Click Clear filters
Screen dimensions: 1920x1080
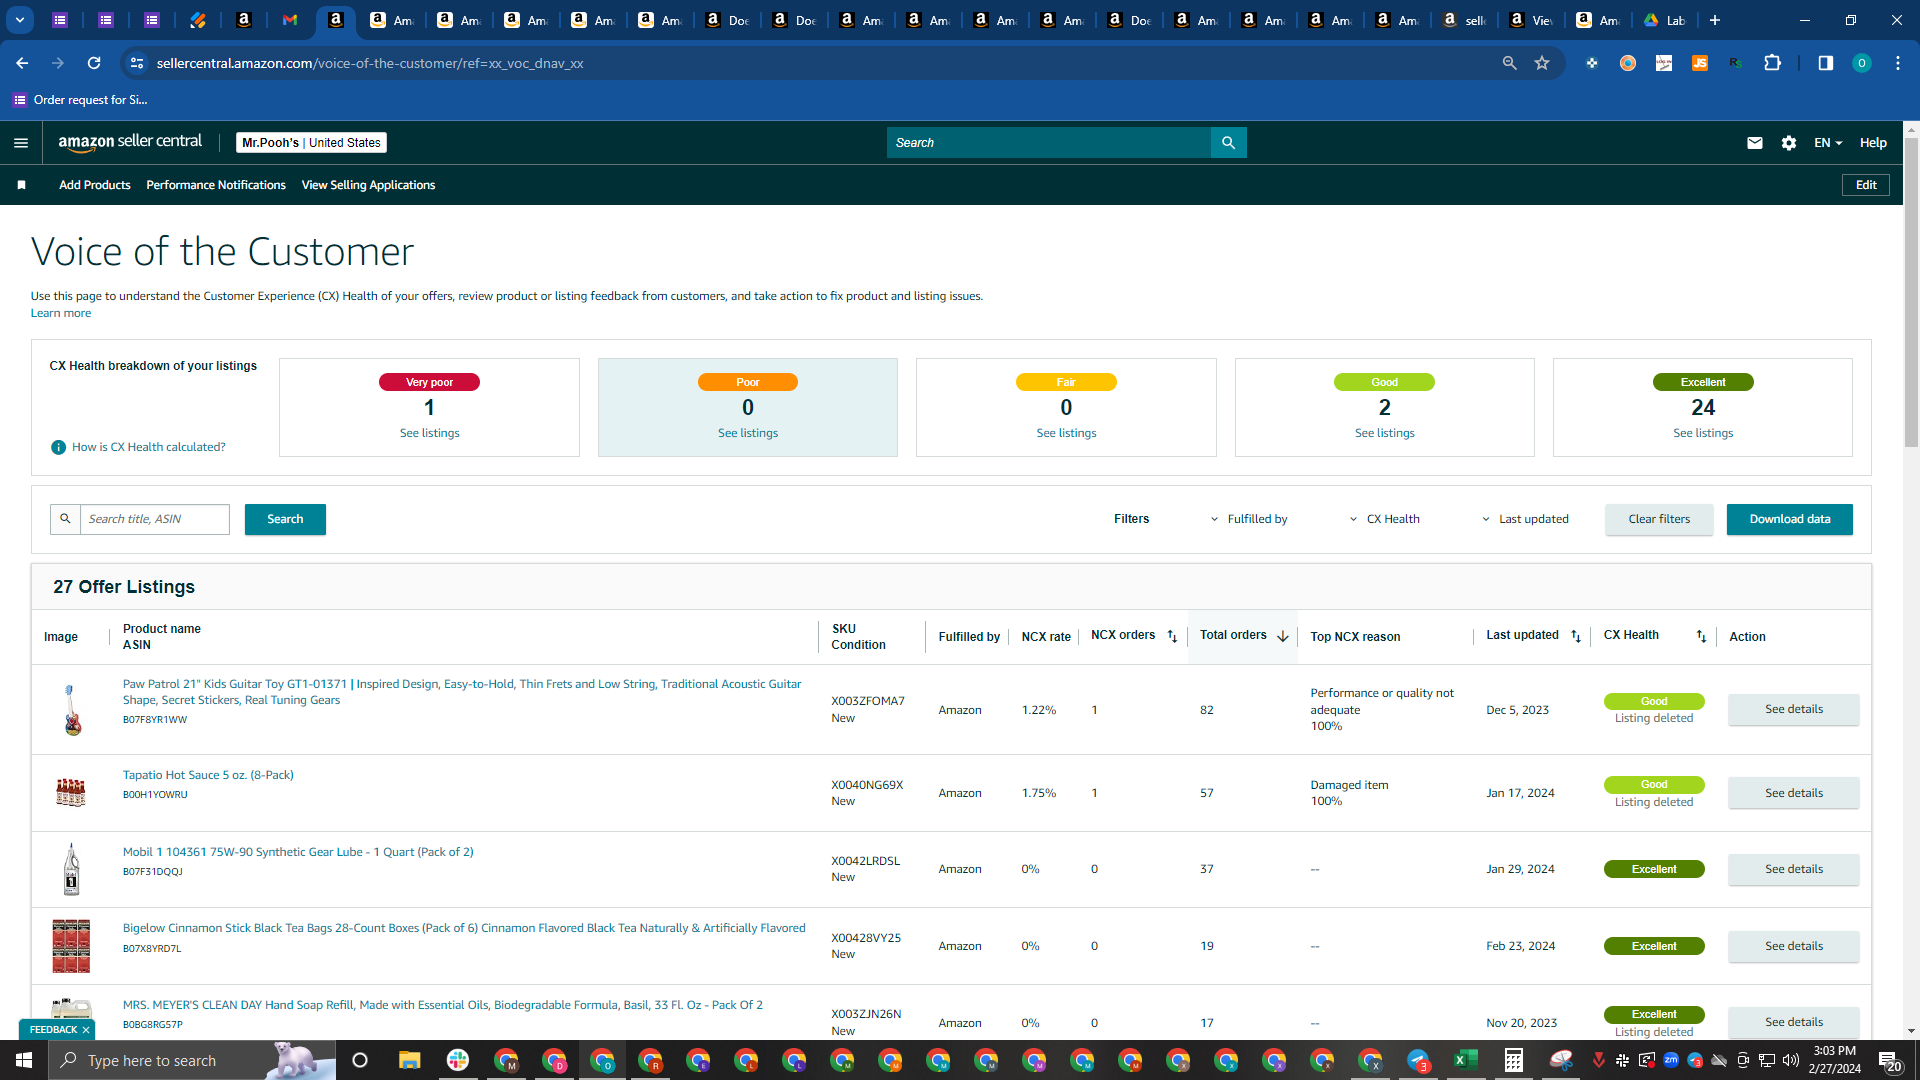(x=1659, y=519)
